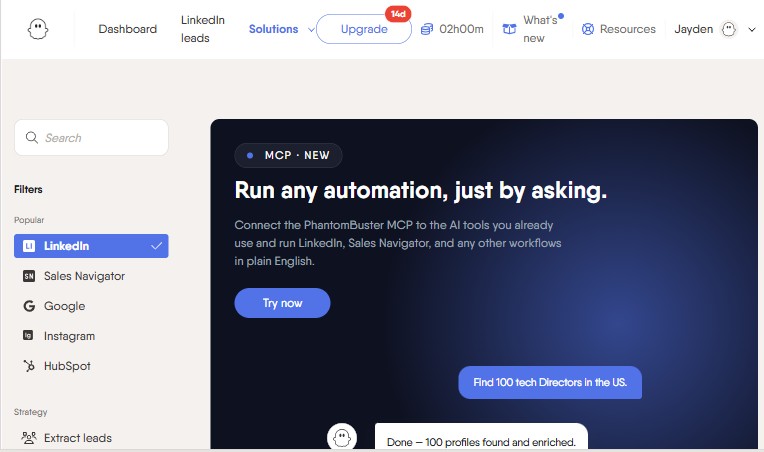The image size is (764, 452).
Task: Click the What's new gift icon
Action: tap(509, 29)
